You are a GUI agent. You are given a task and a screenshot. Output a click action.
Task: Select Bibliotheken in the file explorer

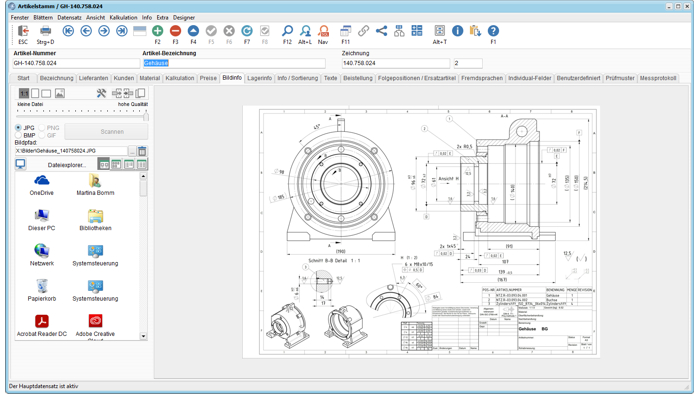coord(95,220)
